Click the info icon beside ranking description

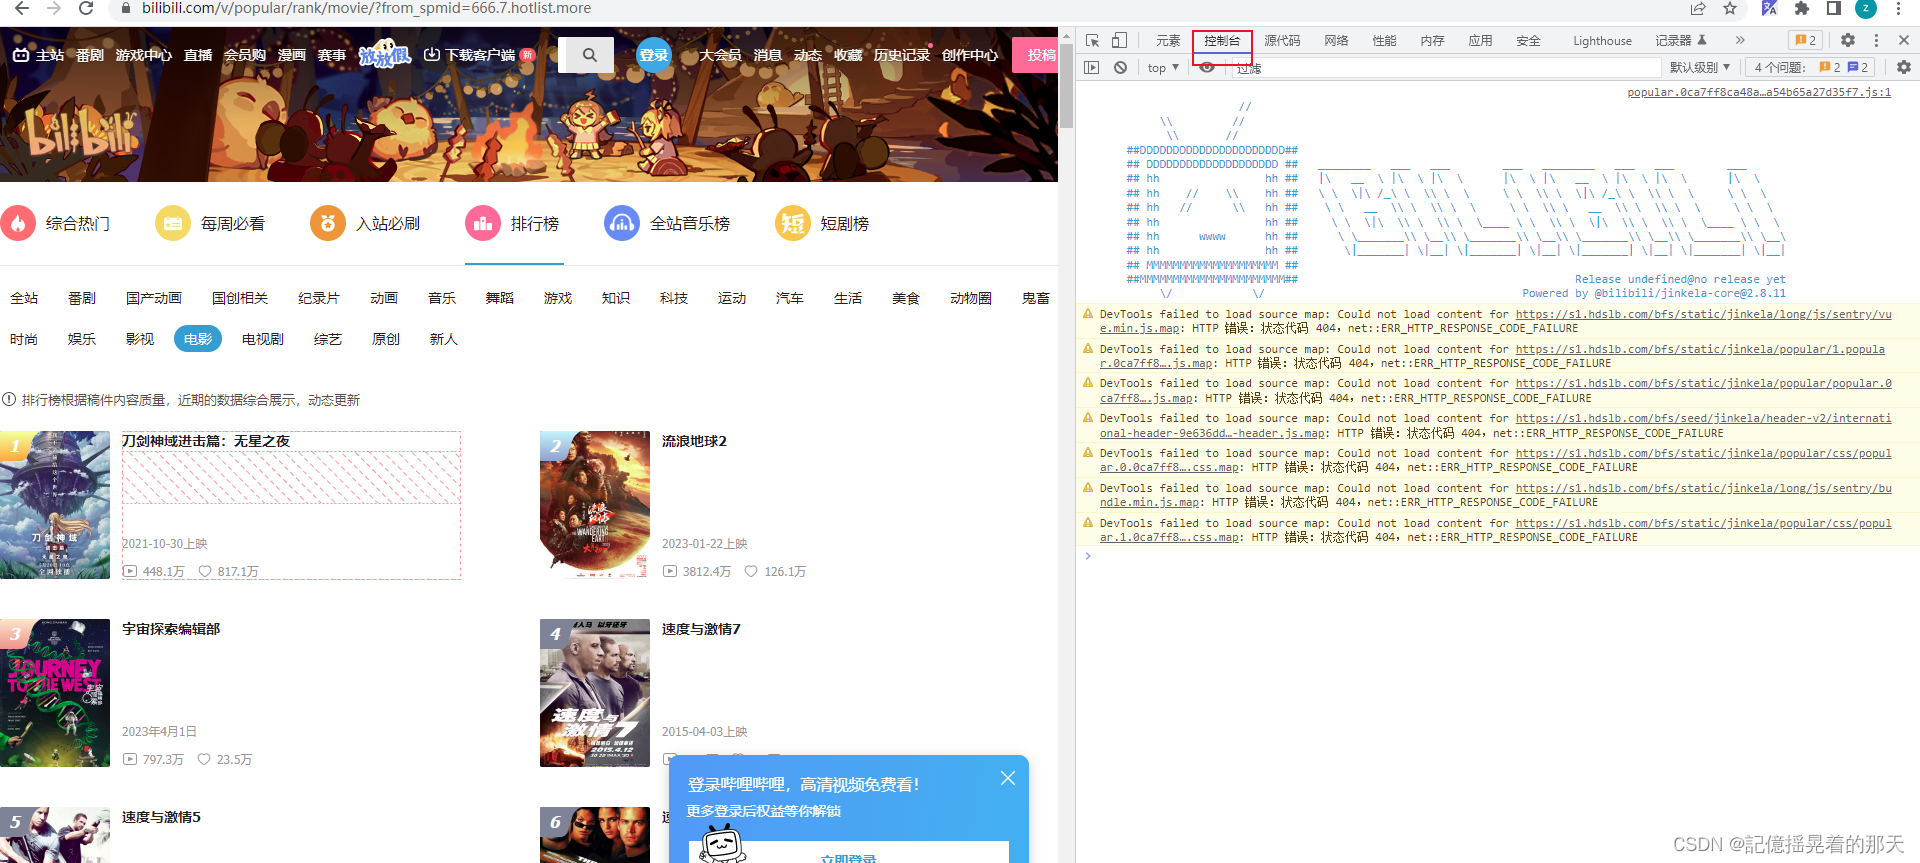click(x=9, y=399)
